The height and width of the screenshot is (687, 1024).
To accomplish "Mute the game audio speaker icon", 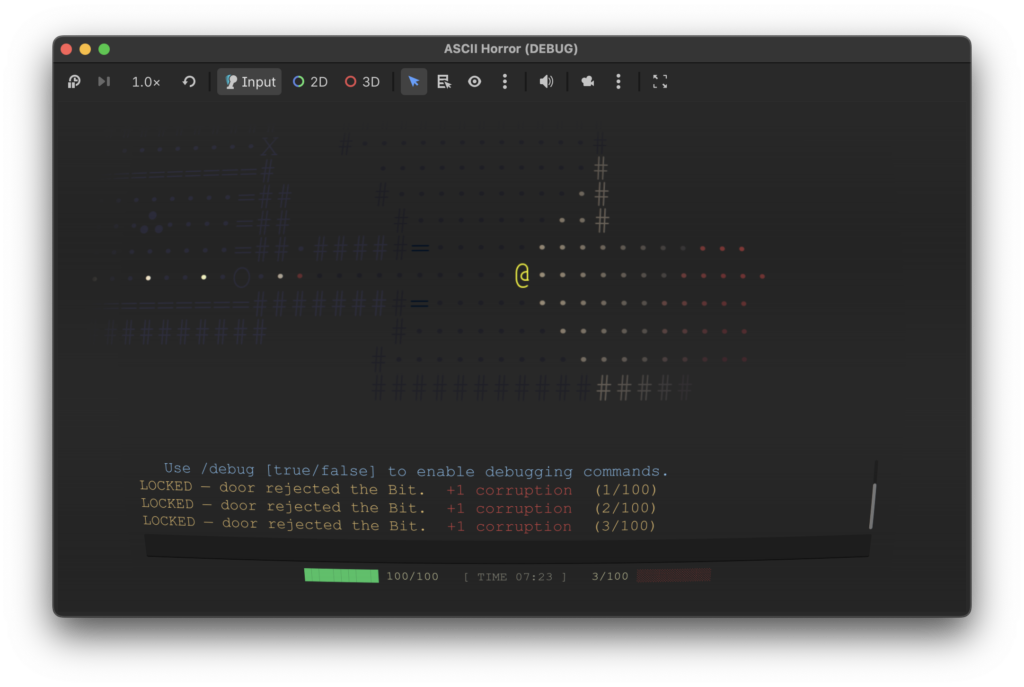I will click(546, 82).
